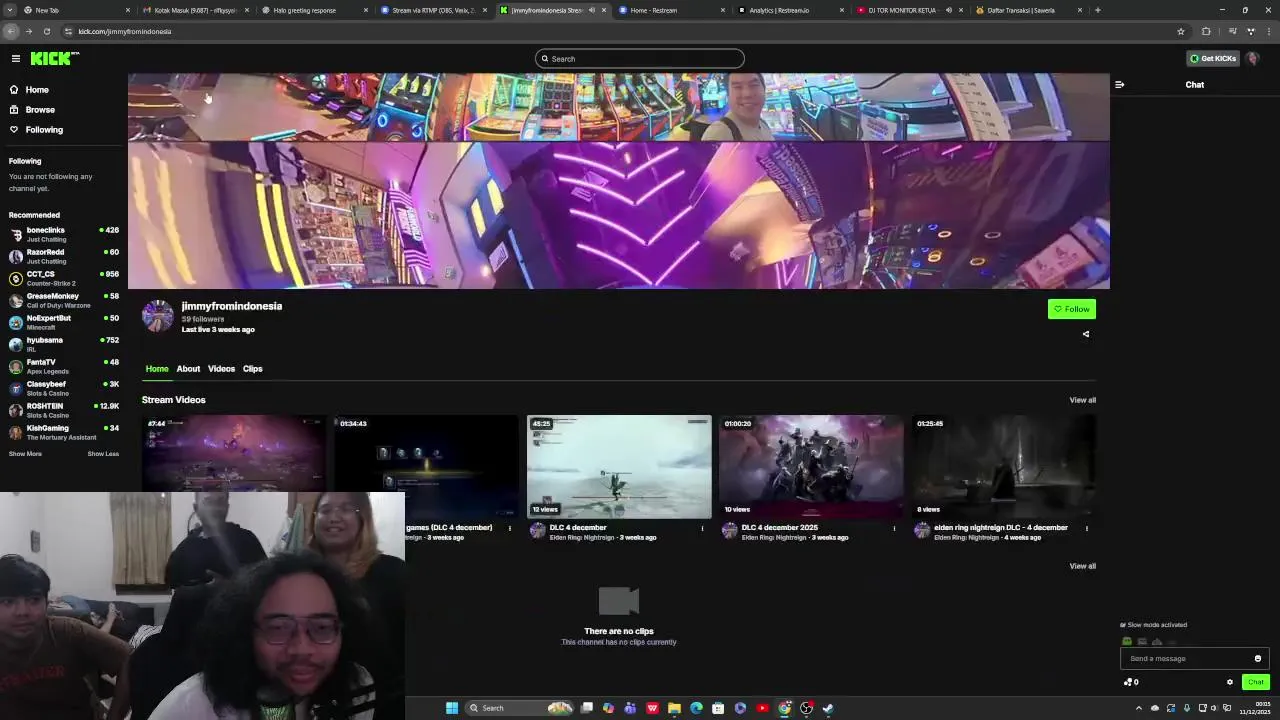Open File Explorer from the taskbar
The width and height of the screenshot is (1280, 720).
point(674,708)
